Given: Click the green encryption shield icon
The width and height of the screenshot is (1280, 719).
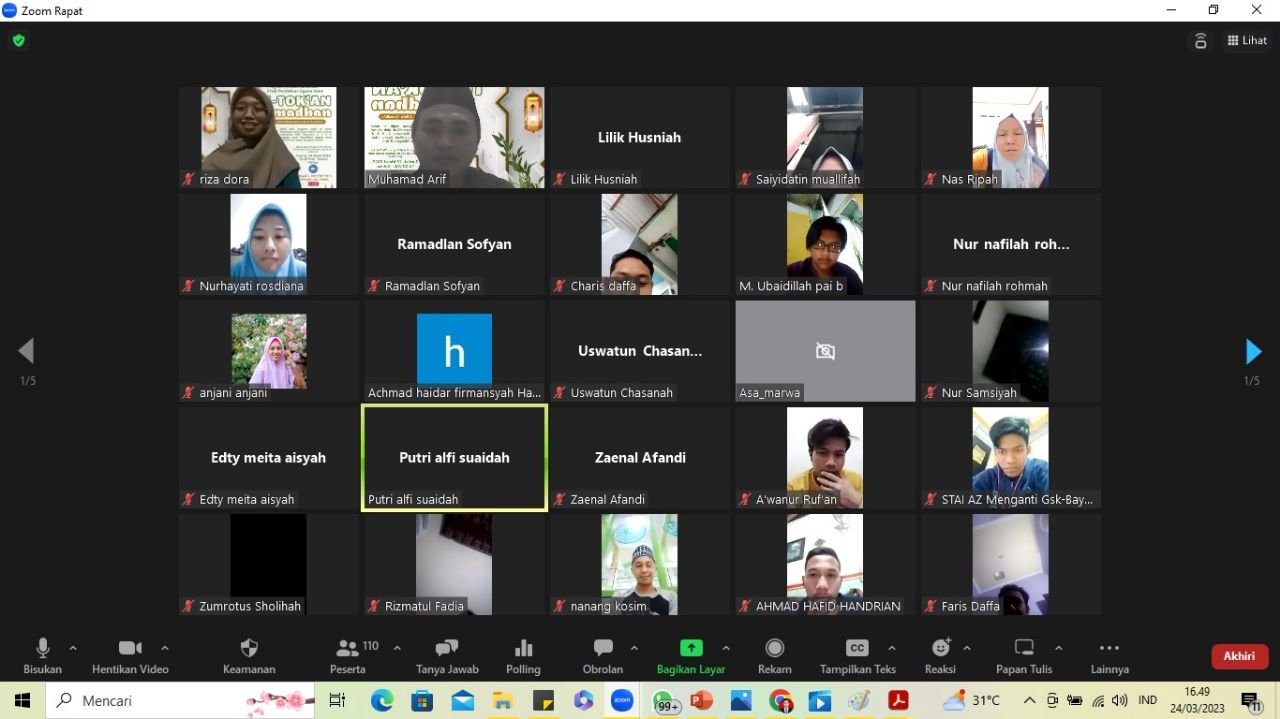Looking at the screenshot, I should (x=18, y=41).
